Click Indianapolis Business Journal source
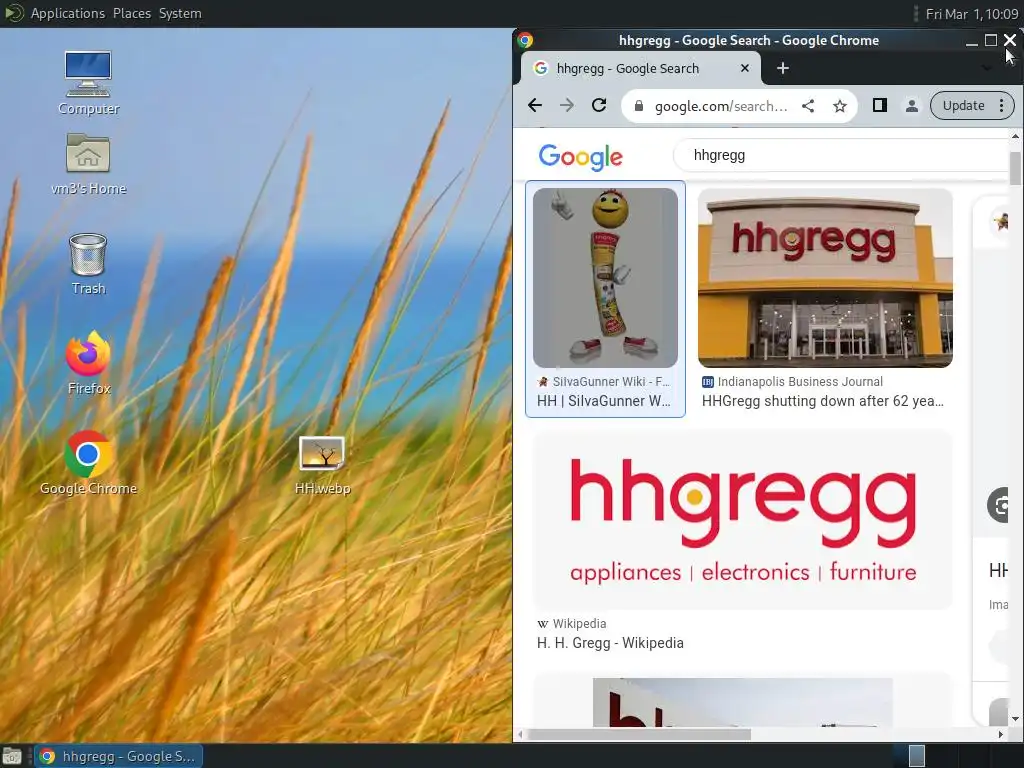This screenshot has height=768, width=1024. point(800,381)
